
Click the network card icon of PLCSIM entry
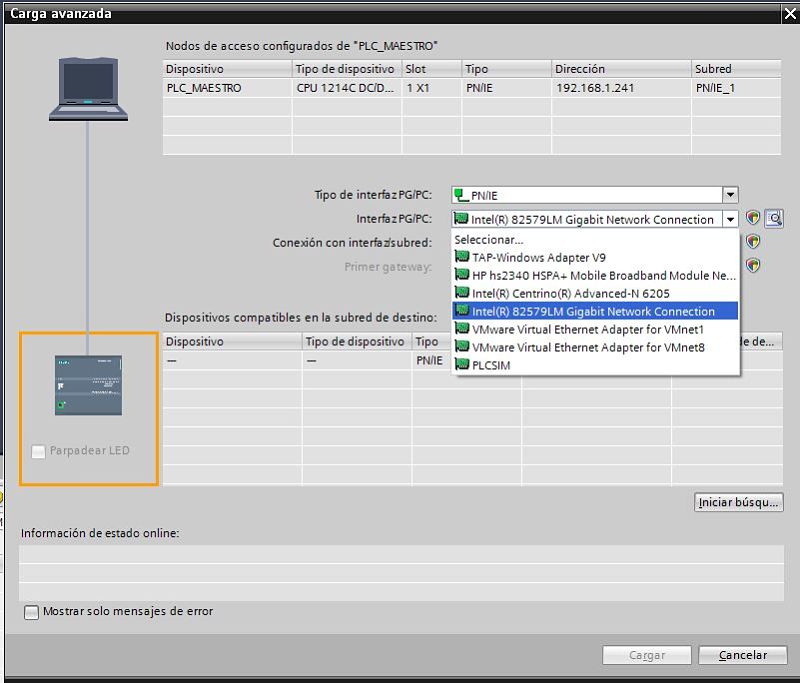[x=462, y=365]
